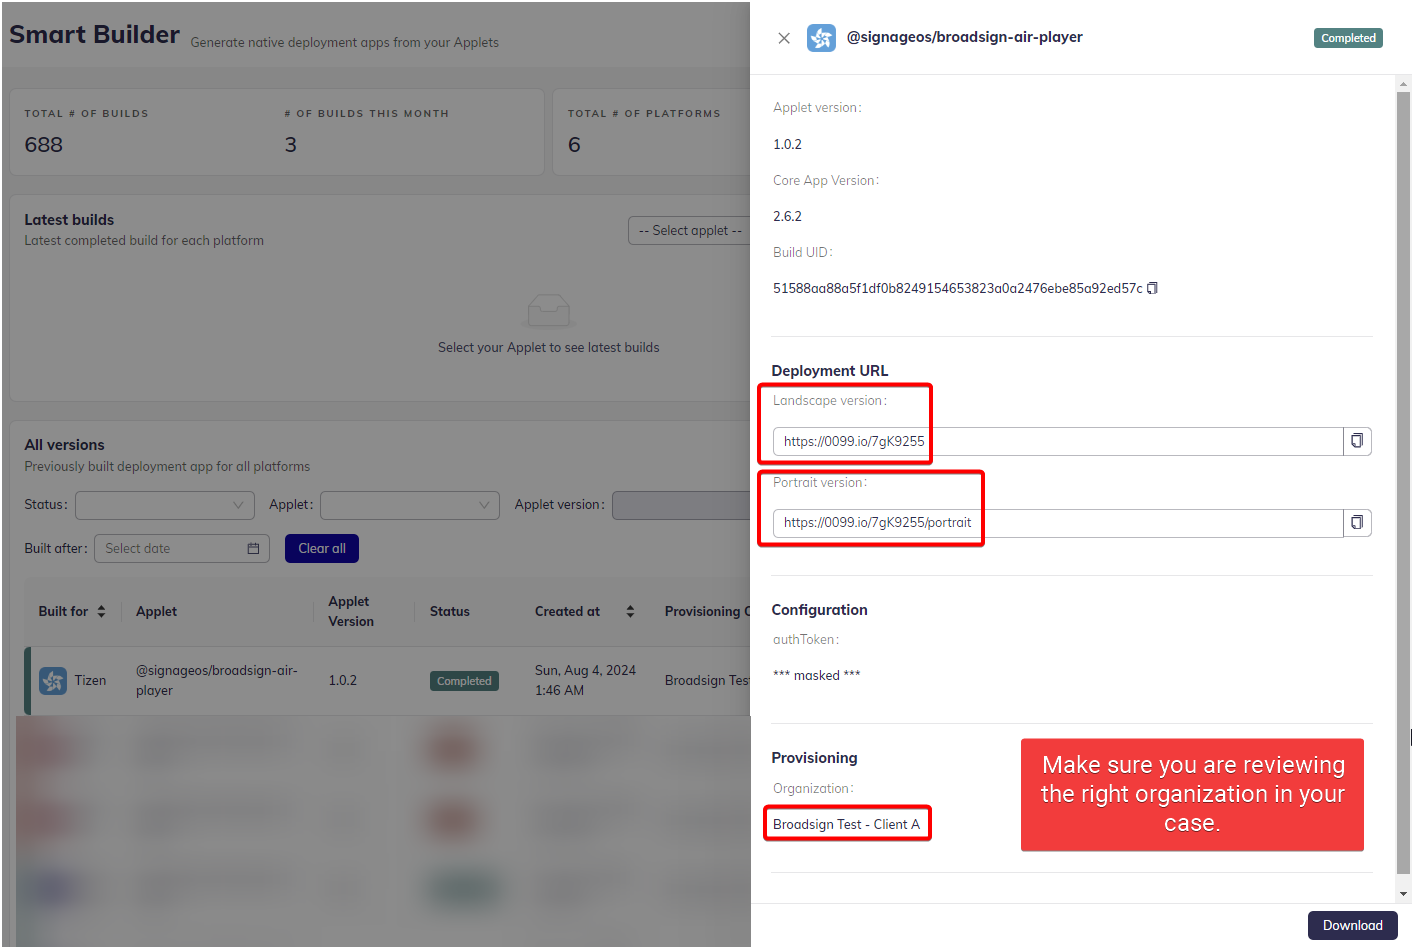Open the Select applet dropdown
The image size is (1414, 949).
click(690, 231)
